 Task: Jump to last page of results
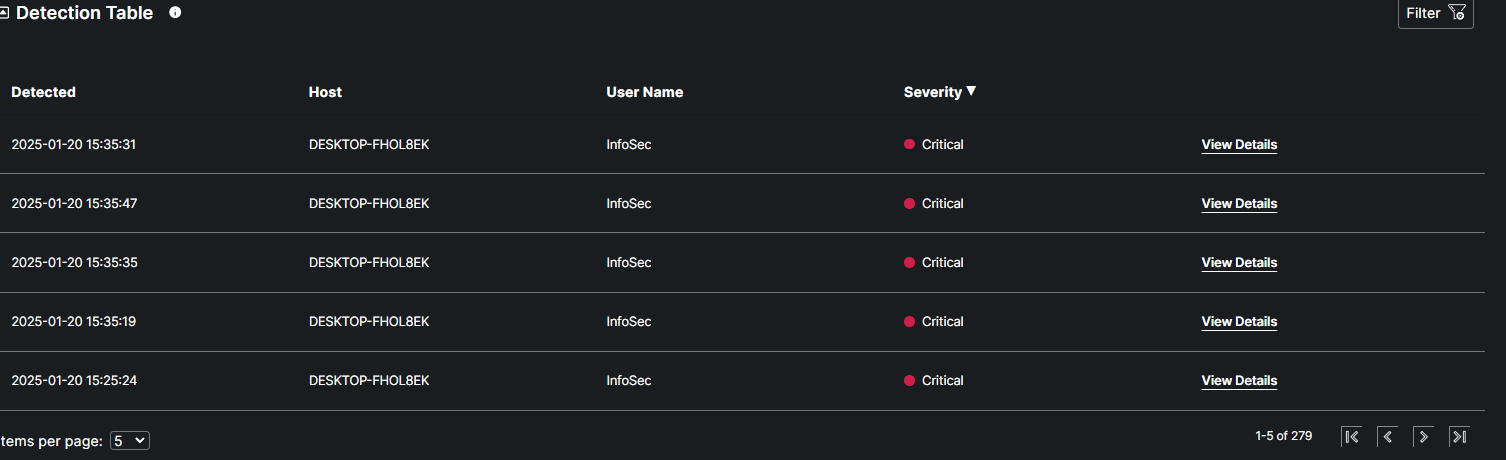[1459, 436]
